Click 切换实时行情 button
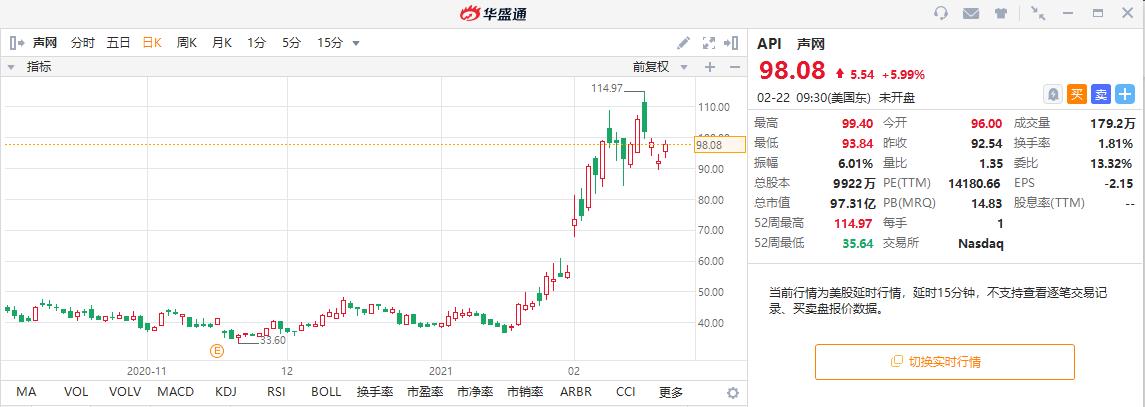 tap(944, 361)
